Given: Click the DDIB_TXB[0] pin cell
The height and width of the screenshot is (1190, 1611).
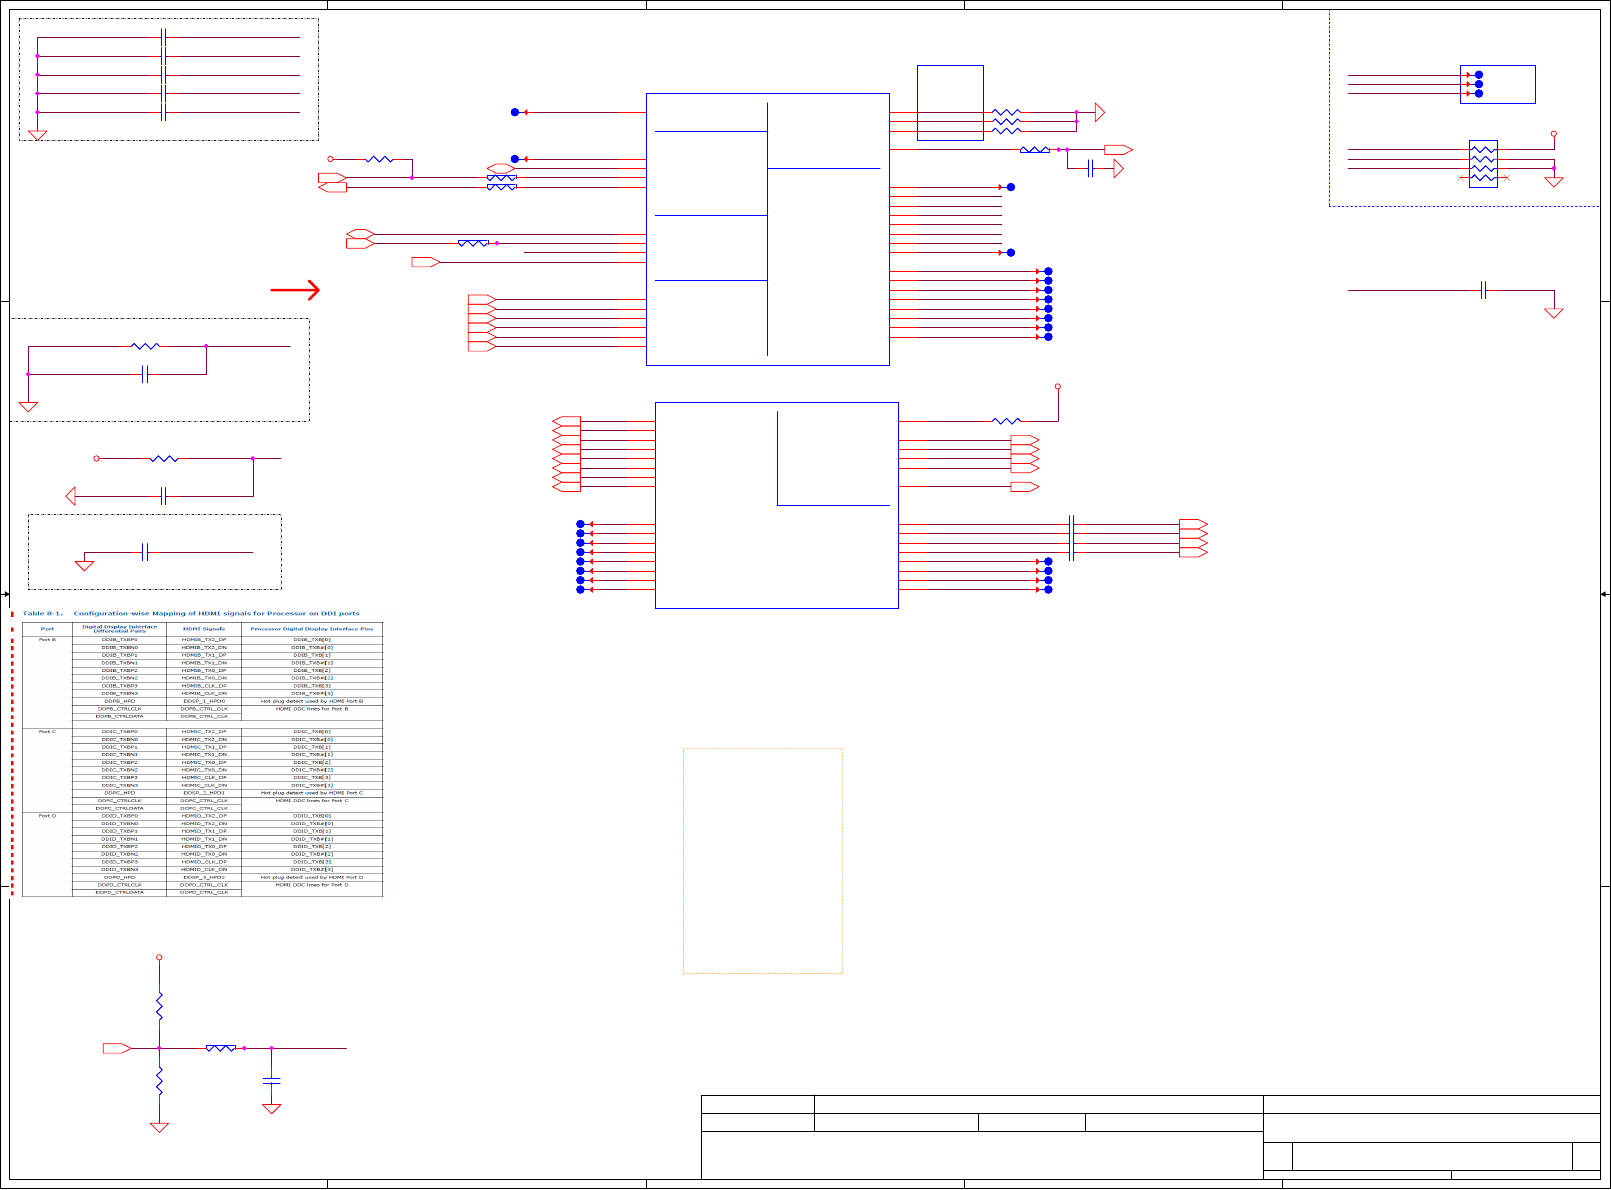Looking at the screenshot, I should 312,639.
